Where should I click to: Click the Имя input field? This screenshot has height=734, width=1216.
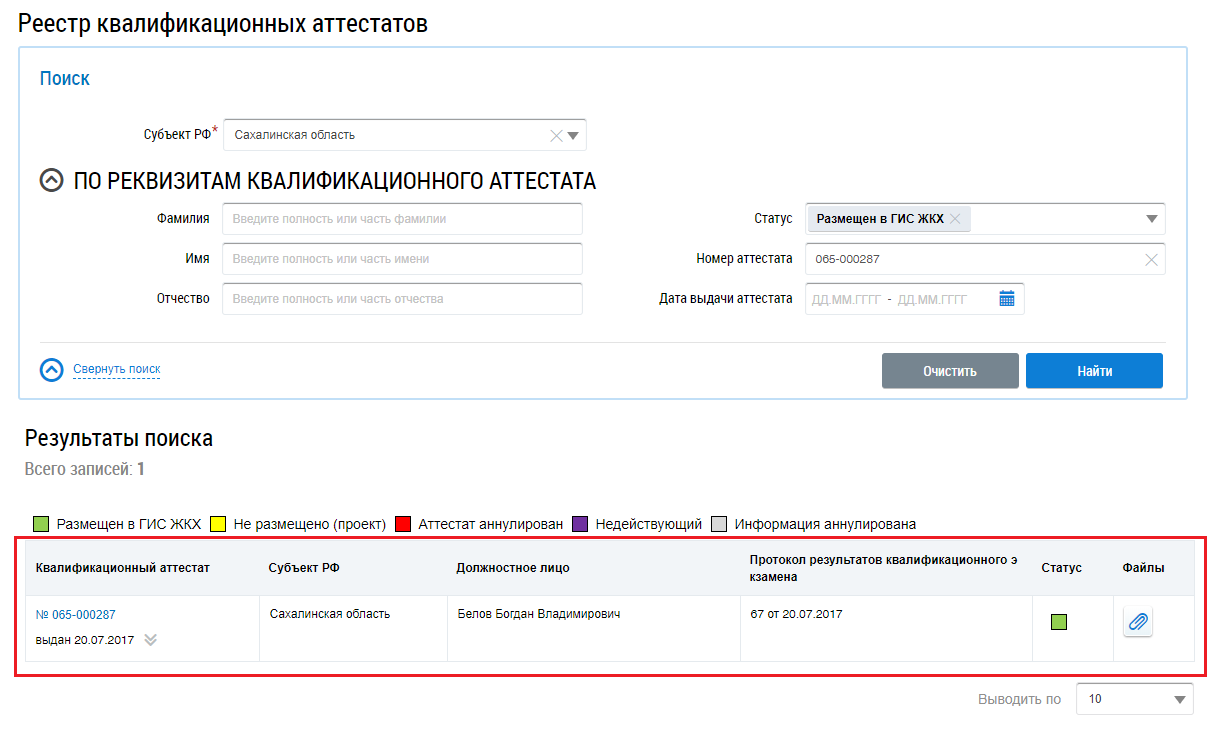[402, 259]
